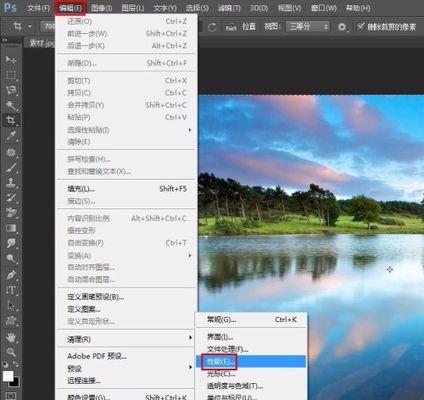The image size is (424, 400).
Task: Open the 图像(I) menu
Action: [102, 8]
